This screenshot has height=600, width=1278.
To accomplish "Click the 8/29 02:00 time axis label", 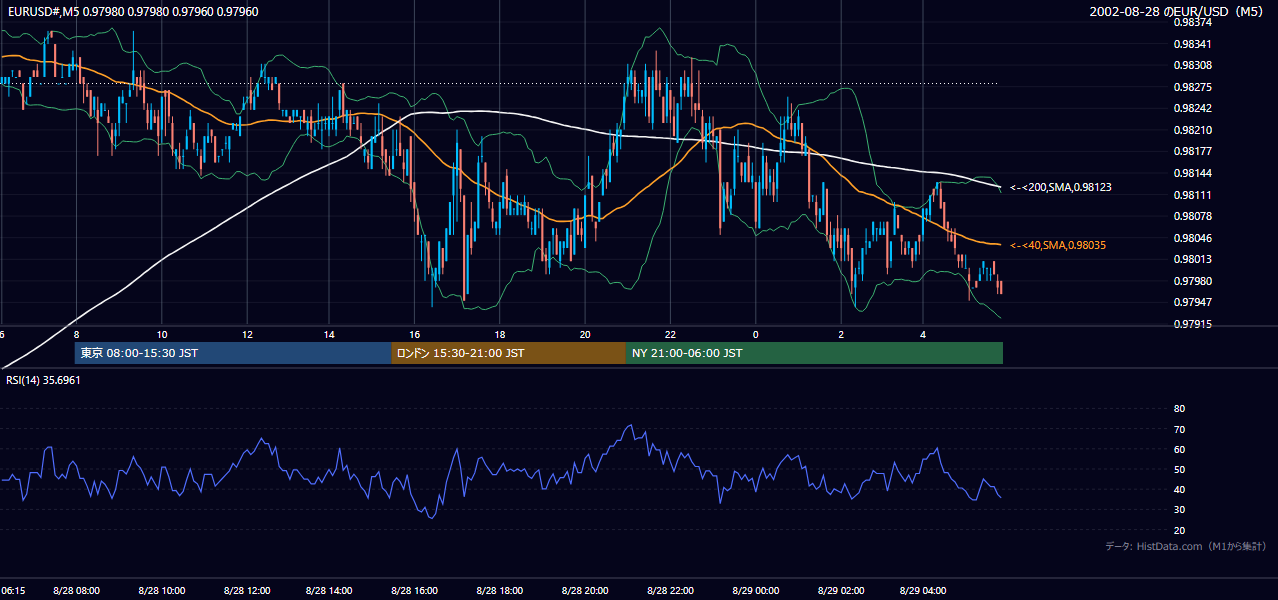I will click(841, 590).
